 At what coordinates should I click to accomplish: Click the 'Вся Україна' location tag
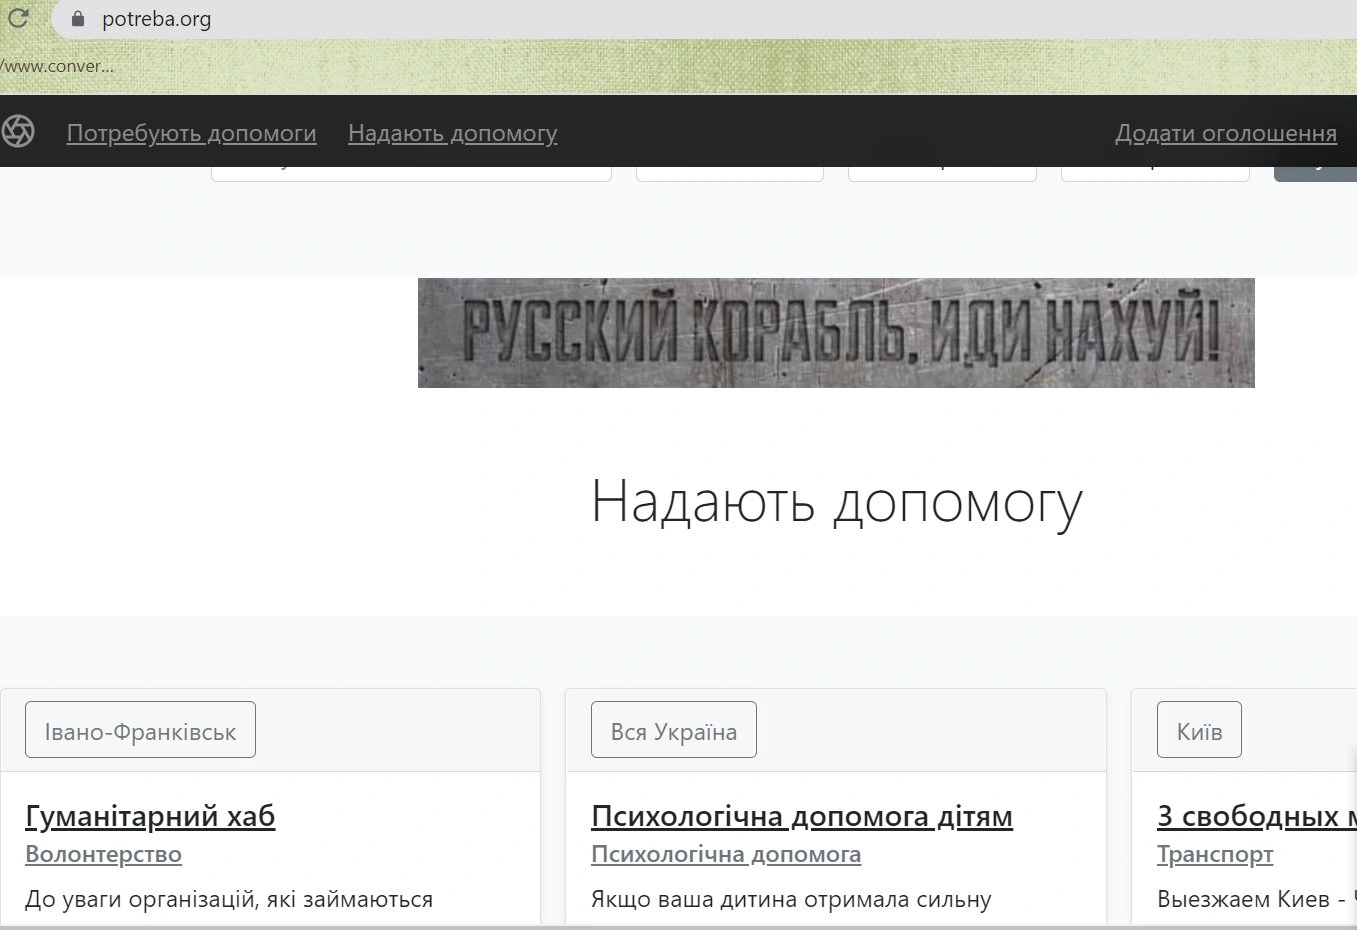674,731
